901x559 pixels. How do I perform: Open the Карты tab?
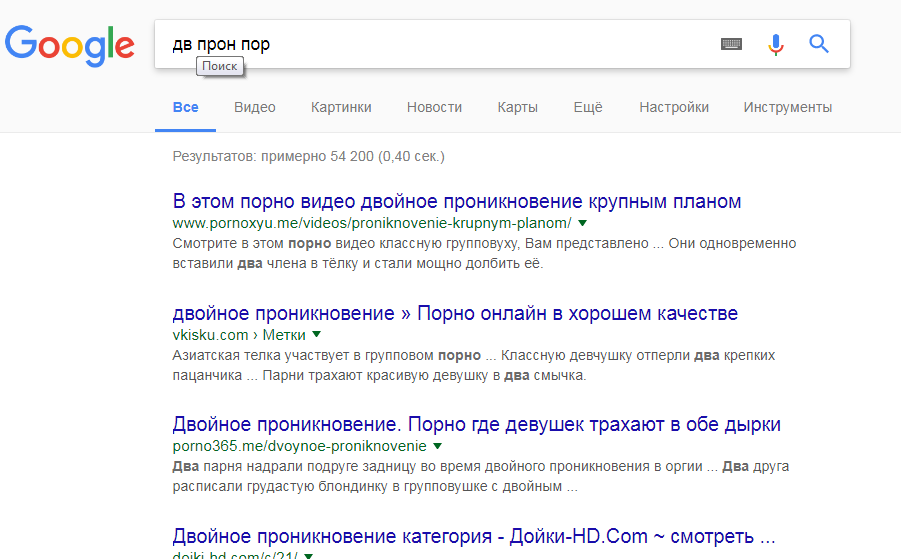point(518,107)
